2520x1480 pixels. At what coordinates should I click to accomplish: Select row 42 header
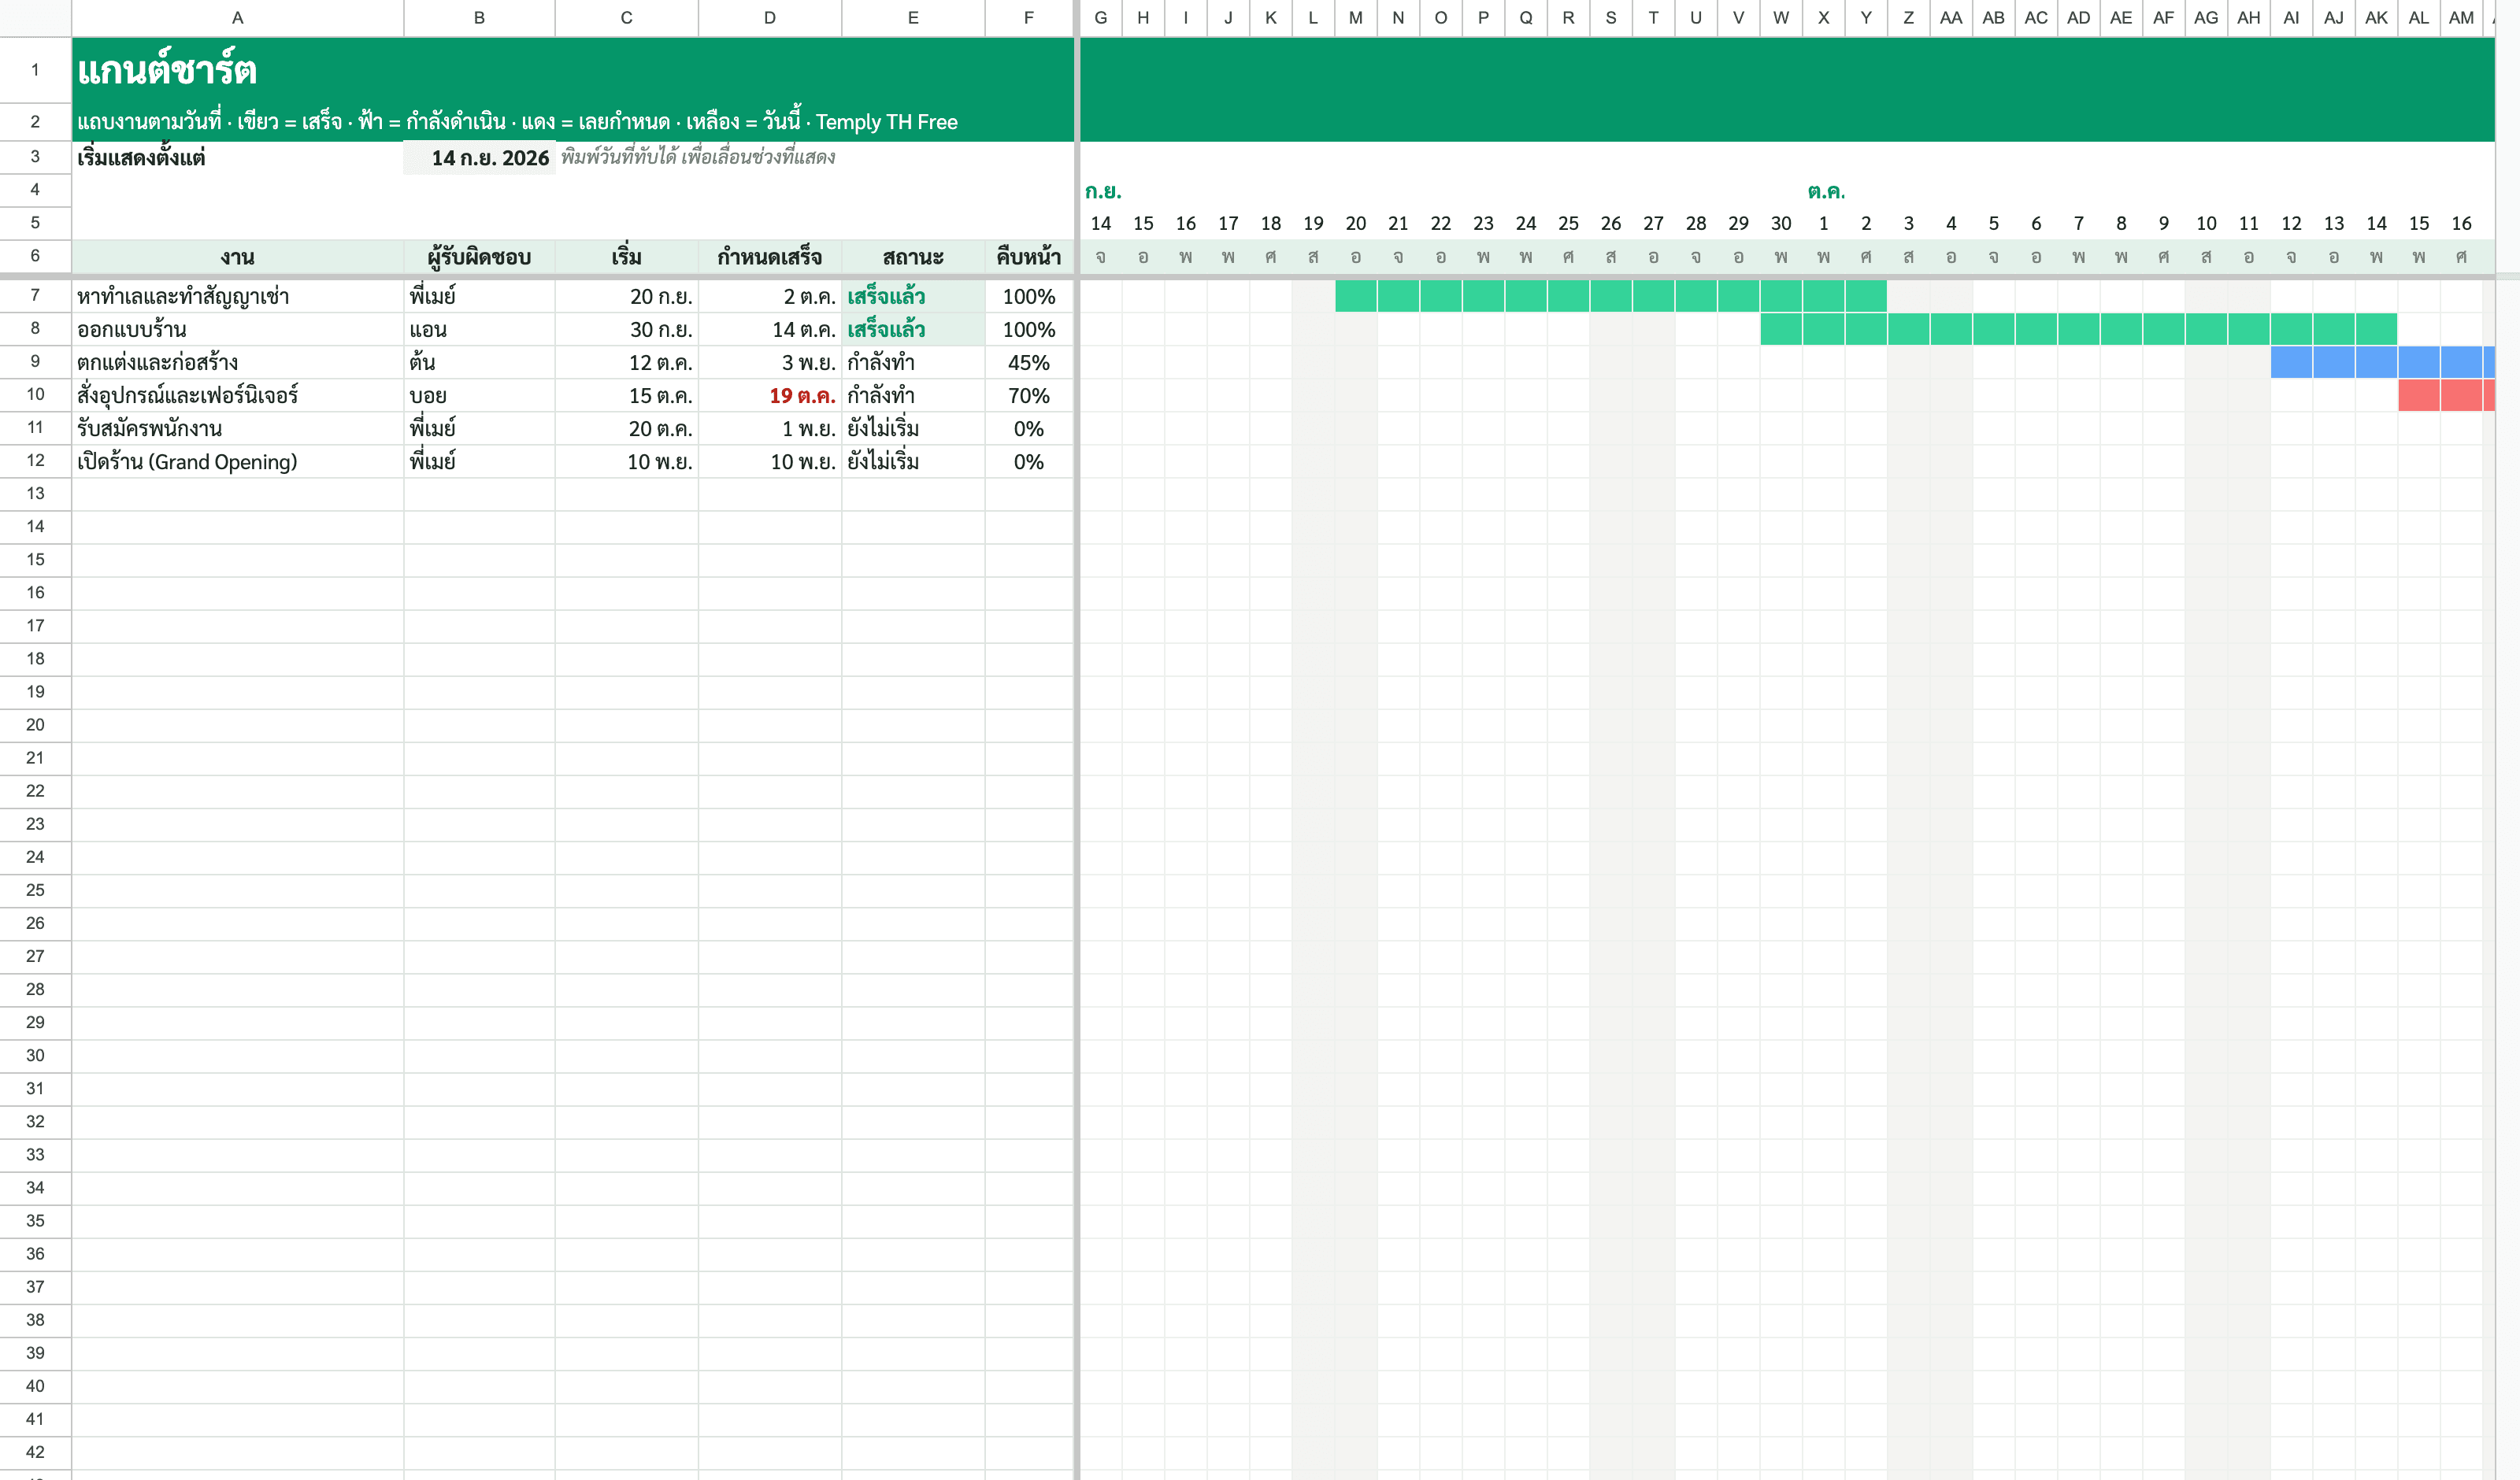tap(35, 1452)
